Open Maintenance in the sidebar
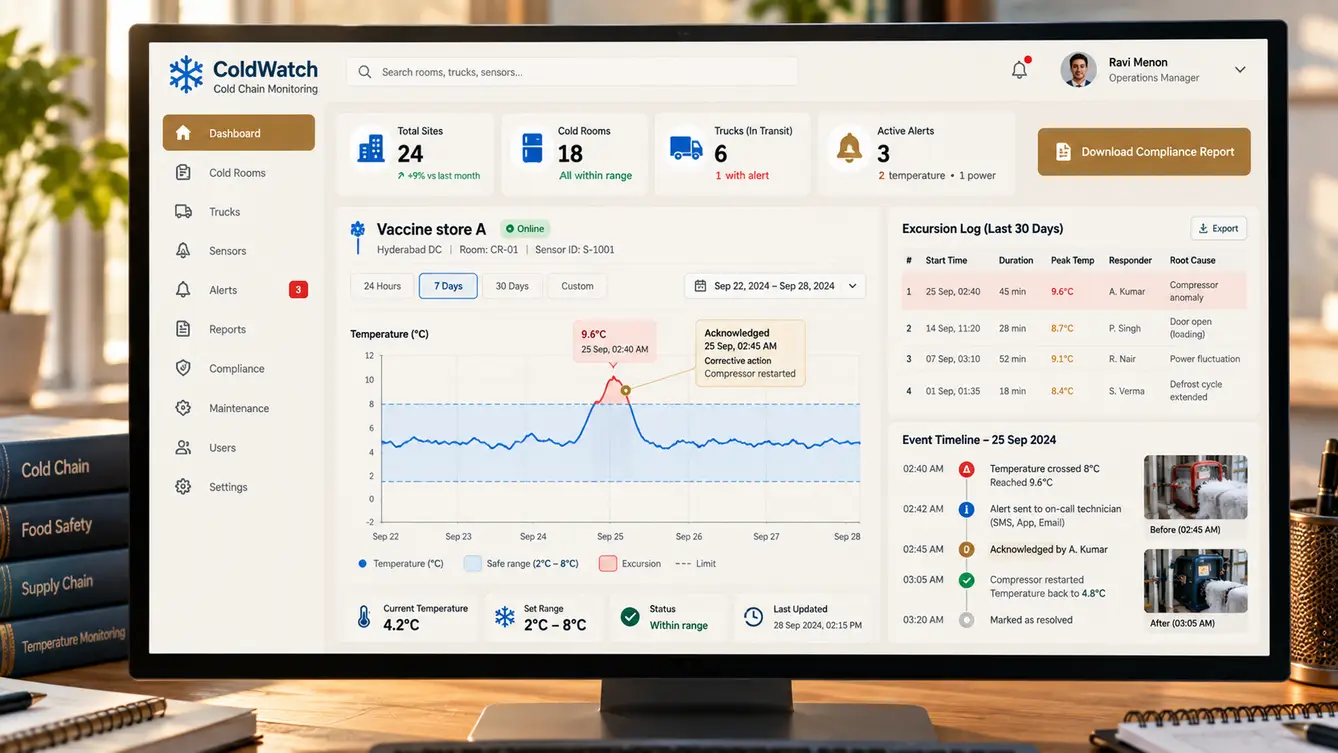Viewport: 1338px width, 753px height. 239,408
